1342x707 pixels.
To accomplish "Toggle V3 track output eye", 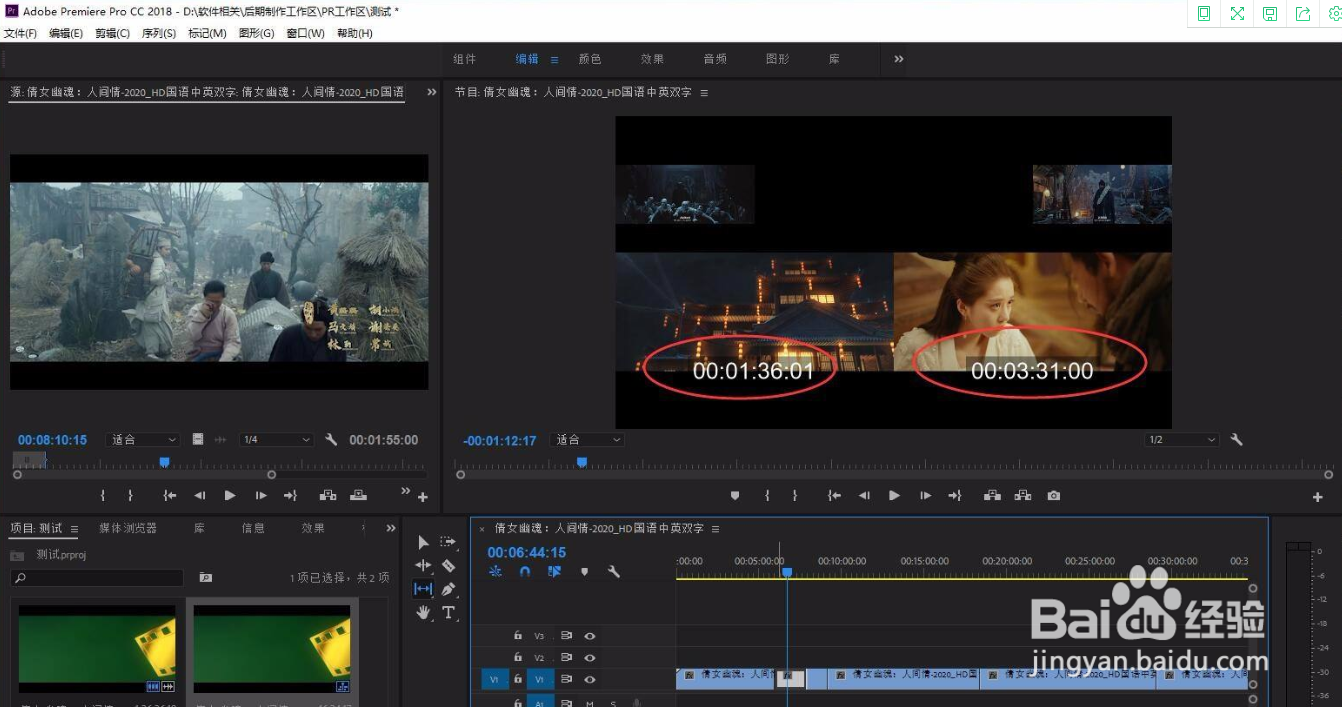I will tap(590, 636).
